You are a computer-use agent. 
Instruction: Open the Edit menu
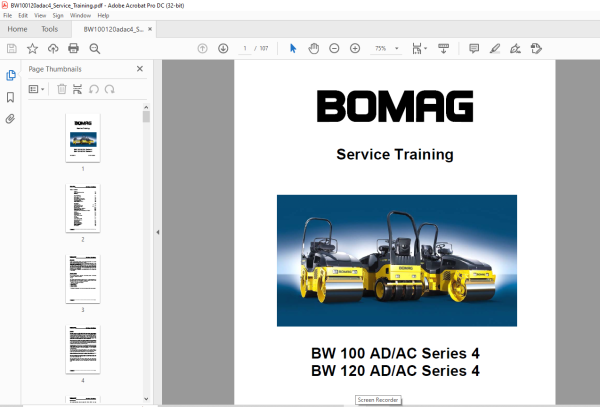[23, 16]
